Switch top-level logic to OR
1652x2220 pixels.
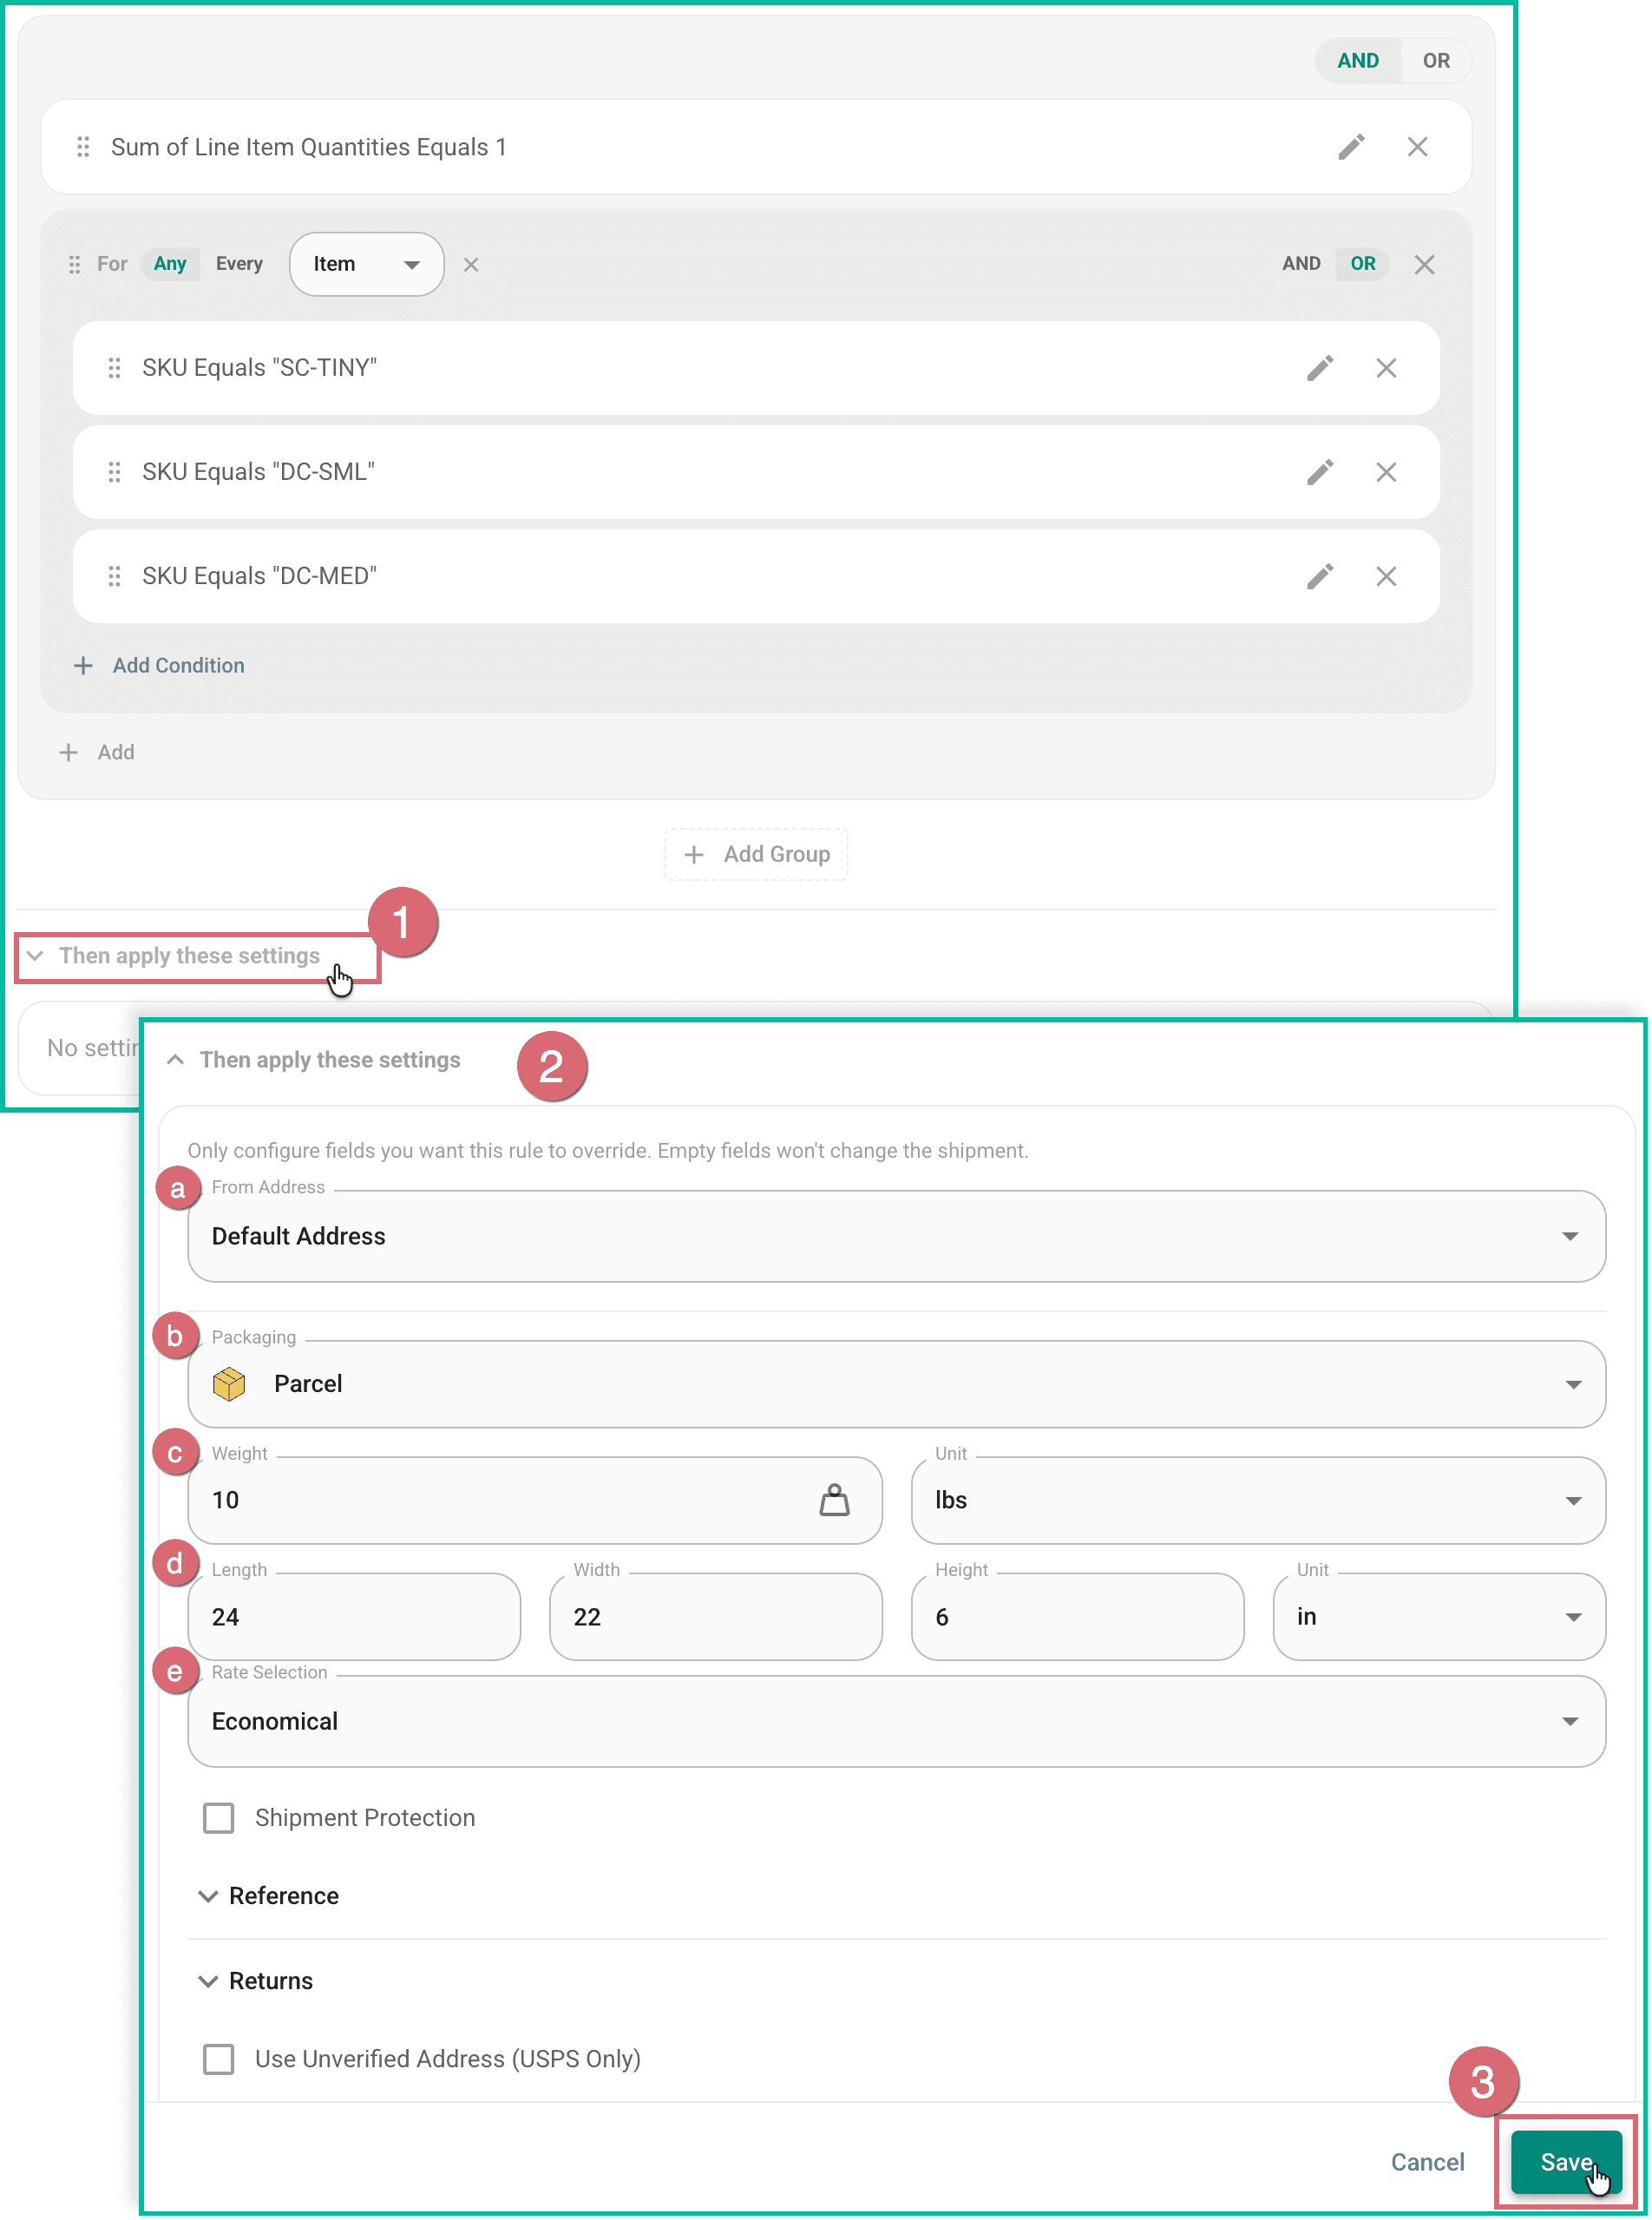tap(1436, 61)
